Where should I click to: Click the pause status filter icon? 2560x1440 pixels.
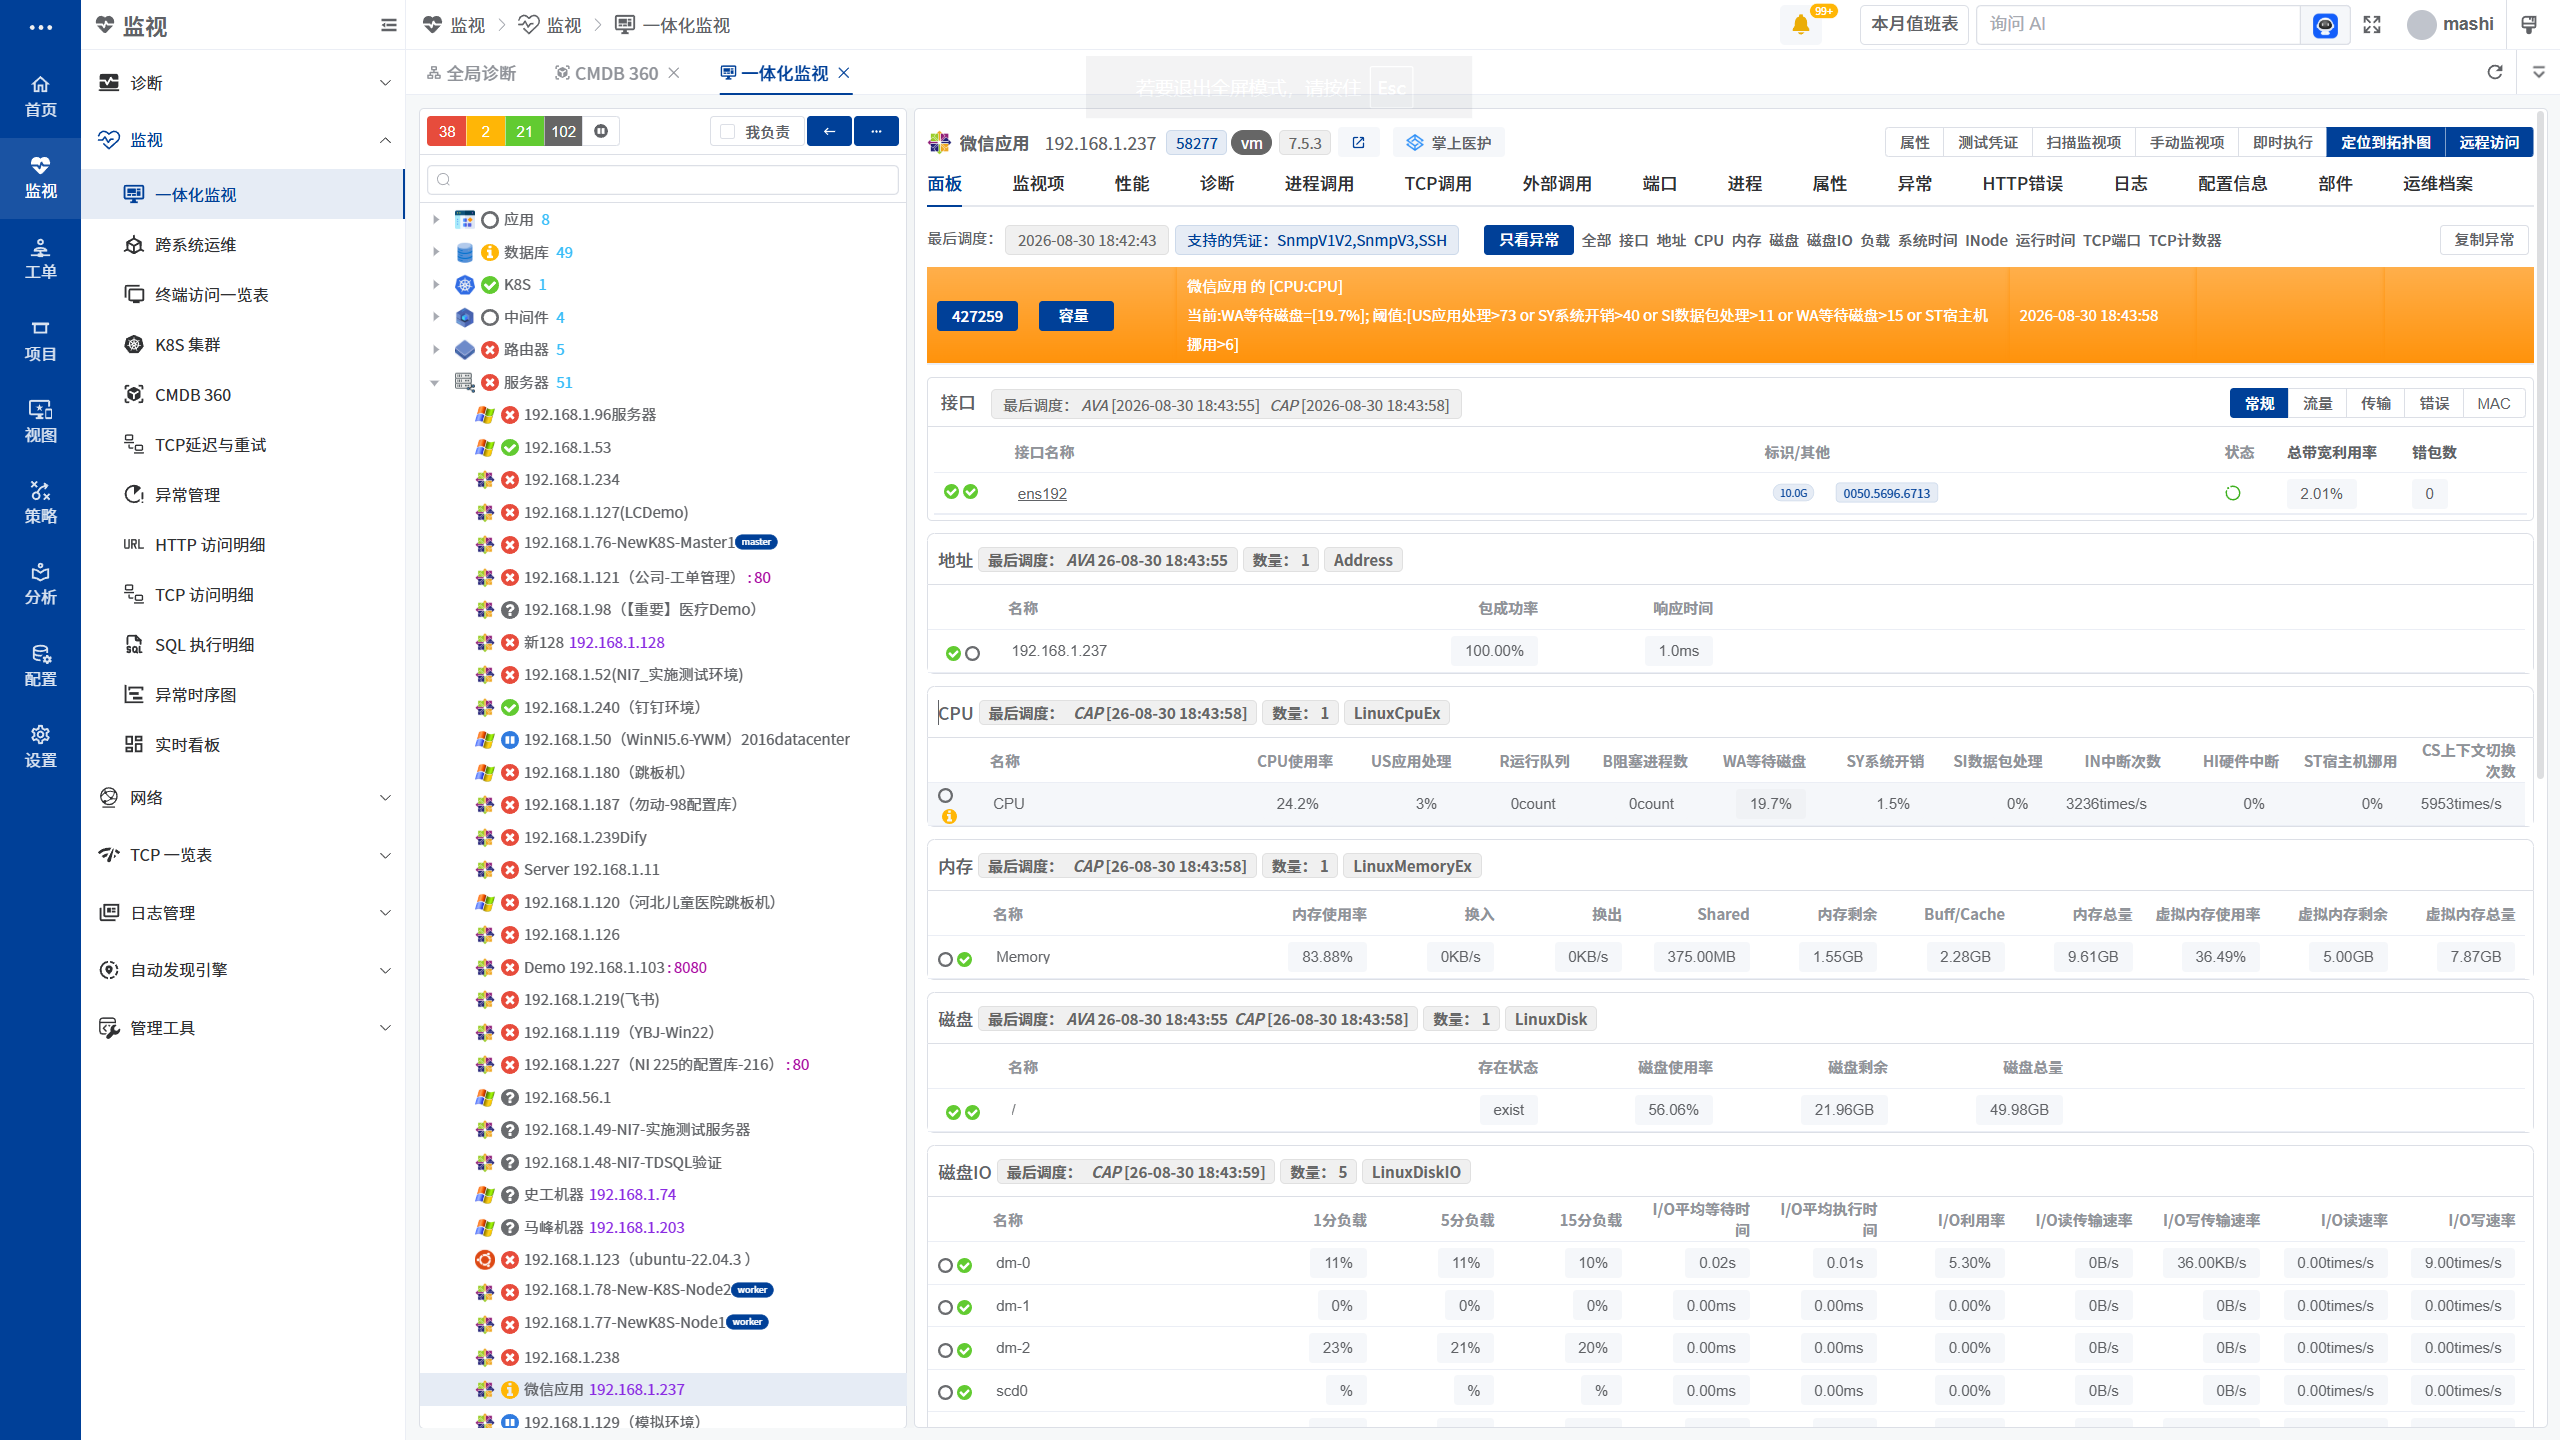click(x=601, y=131)
